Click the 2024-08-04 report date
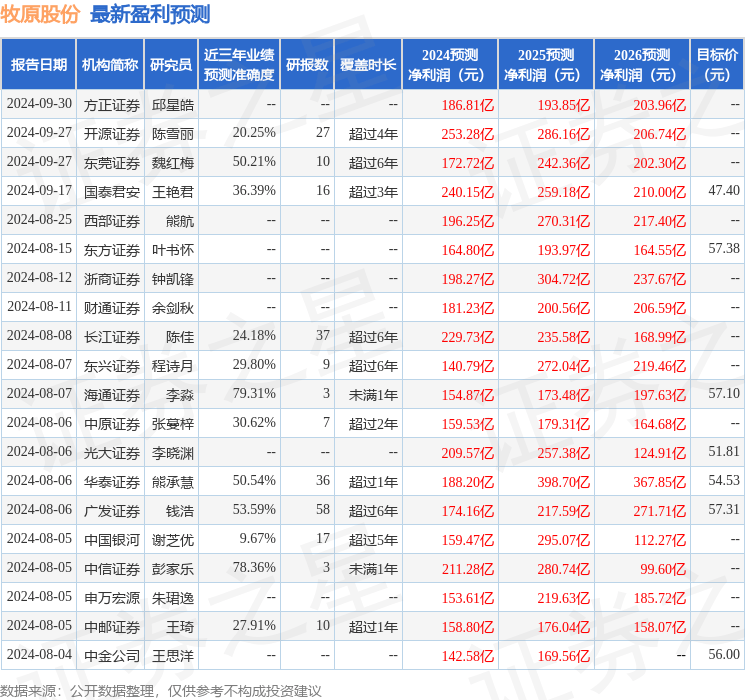 pyautogui.click(x=39, y=654)
